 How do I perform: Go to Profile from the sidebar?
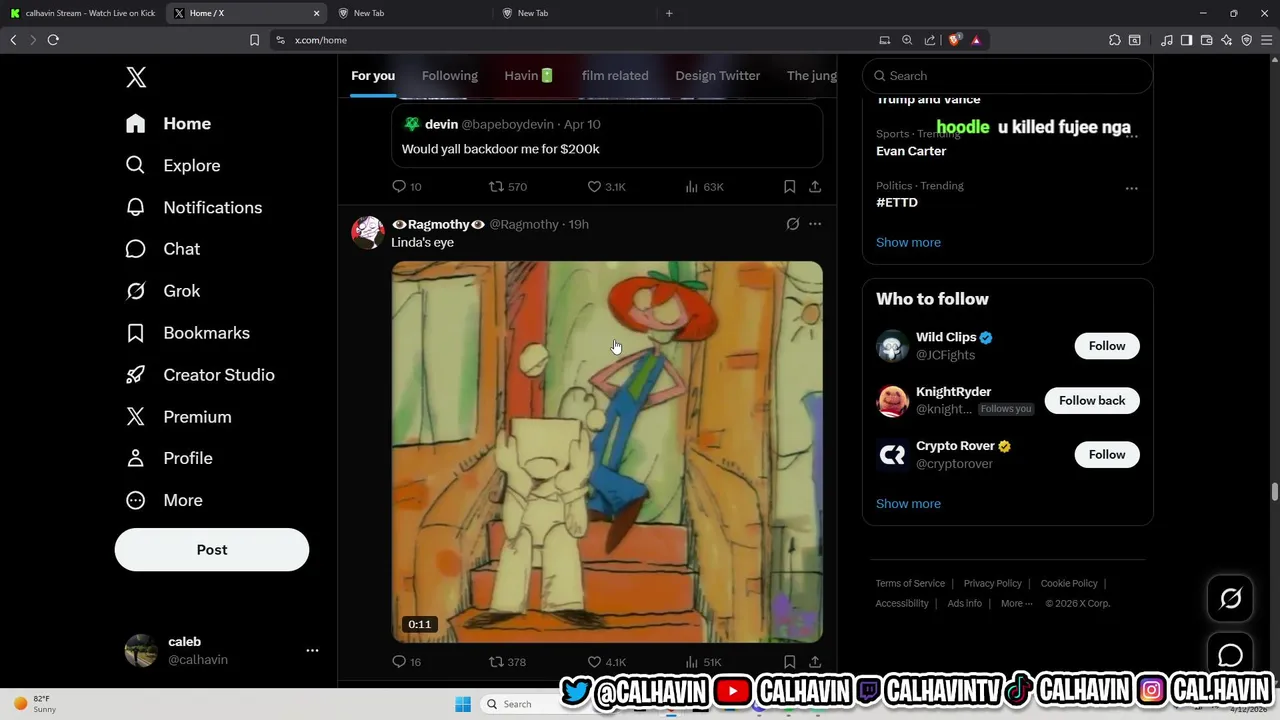tap(168, 458)
